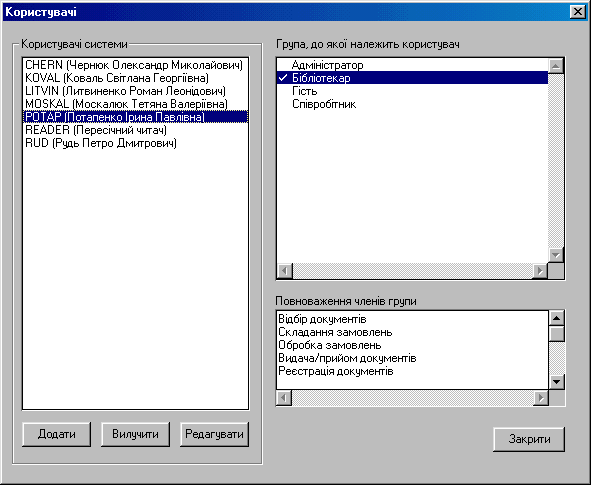Screen dimensions: 591x485
Task: Open user editing with Редагувати button
Action: tap(214, 434)
